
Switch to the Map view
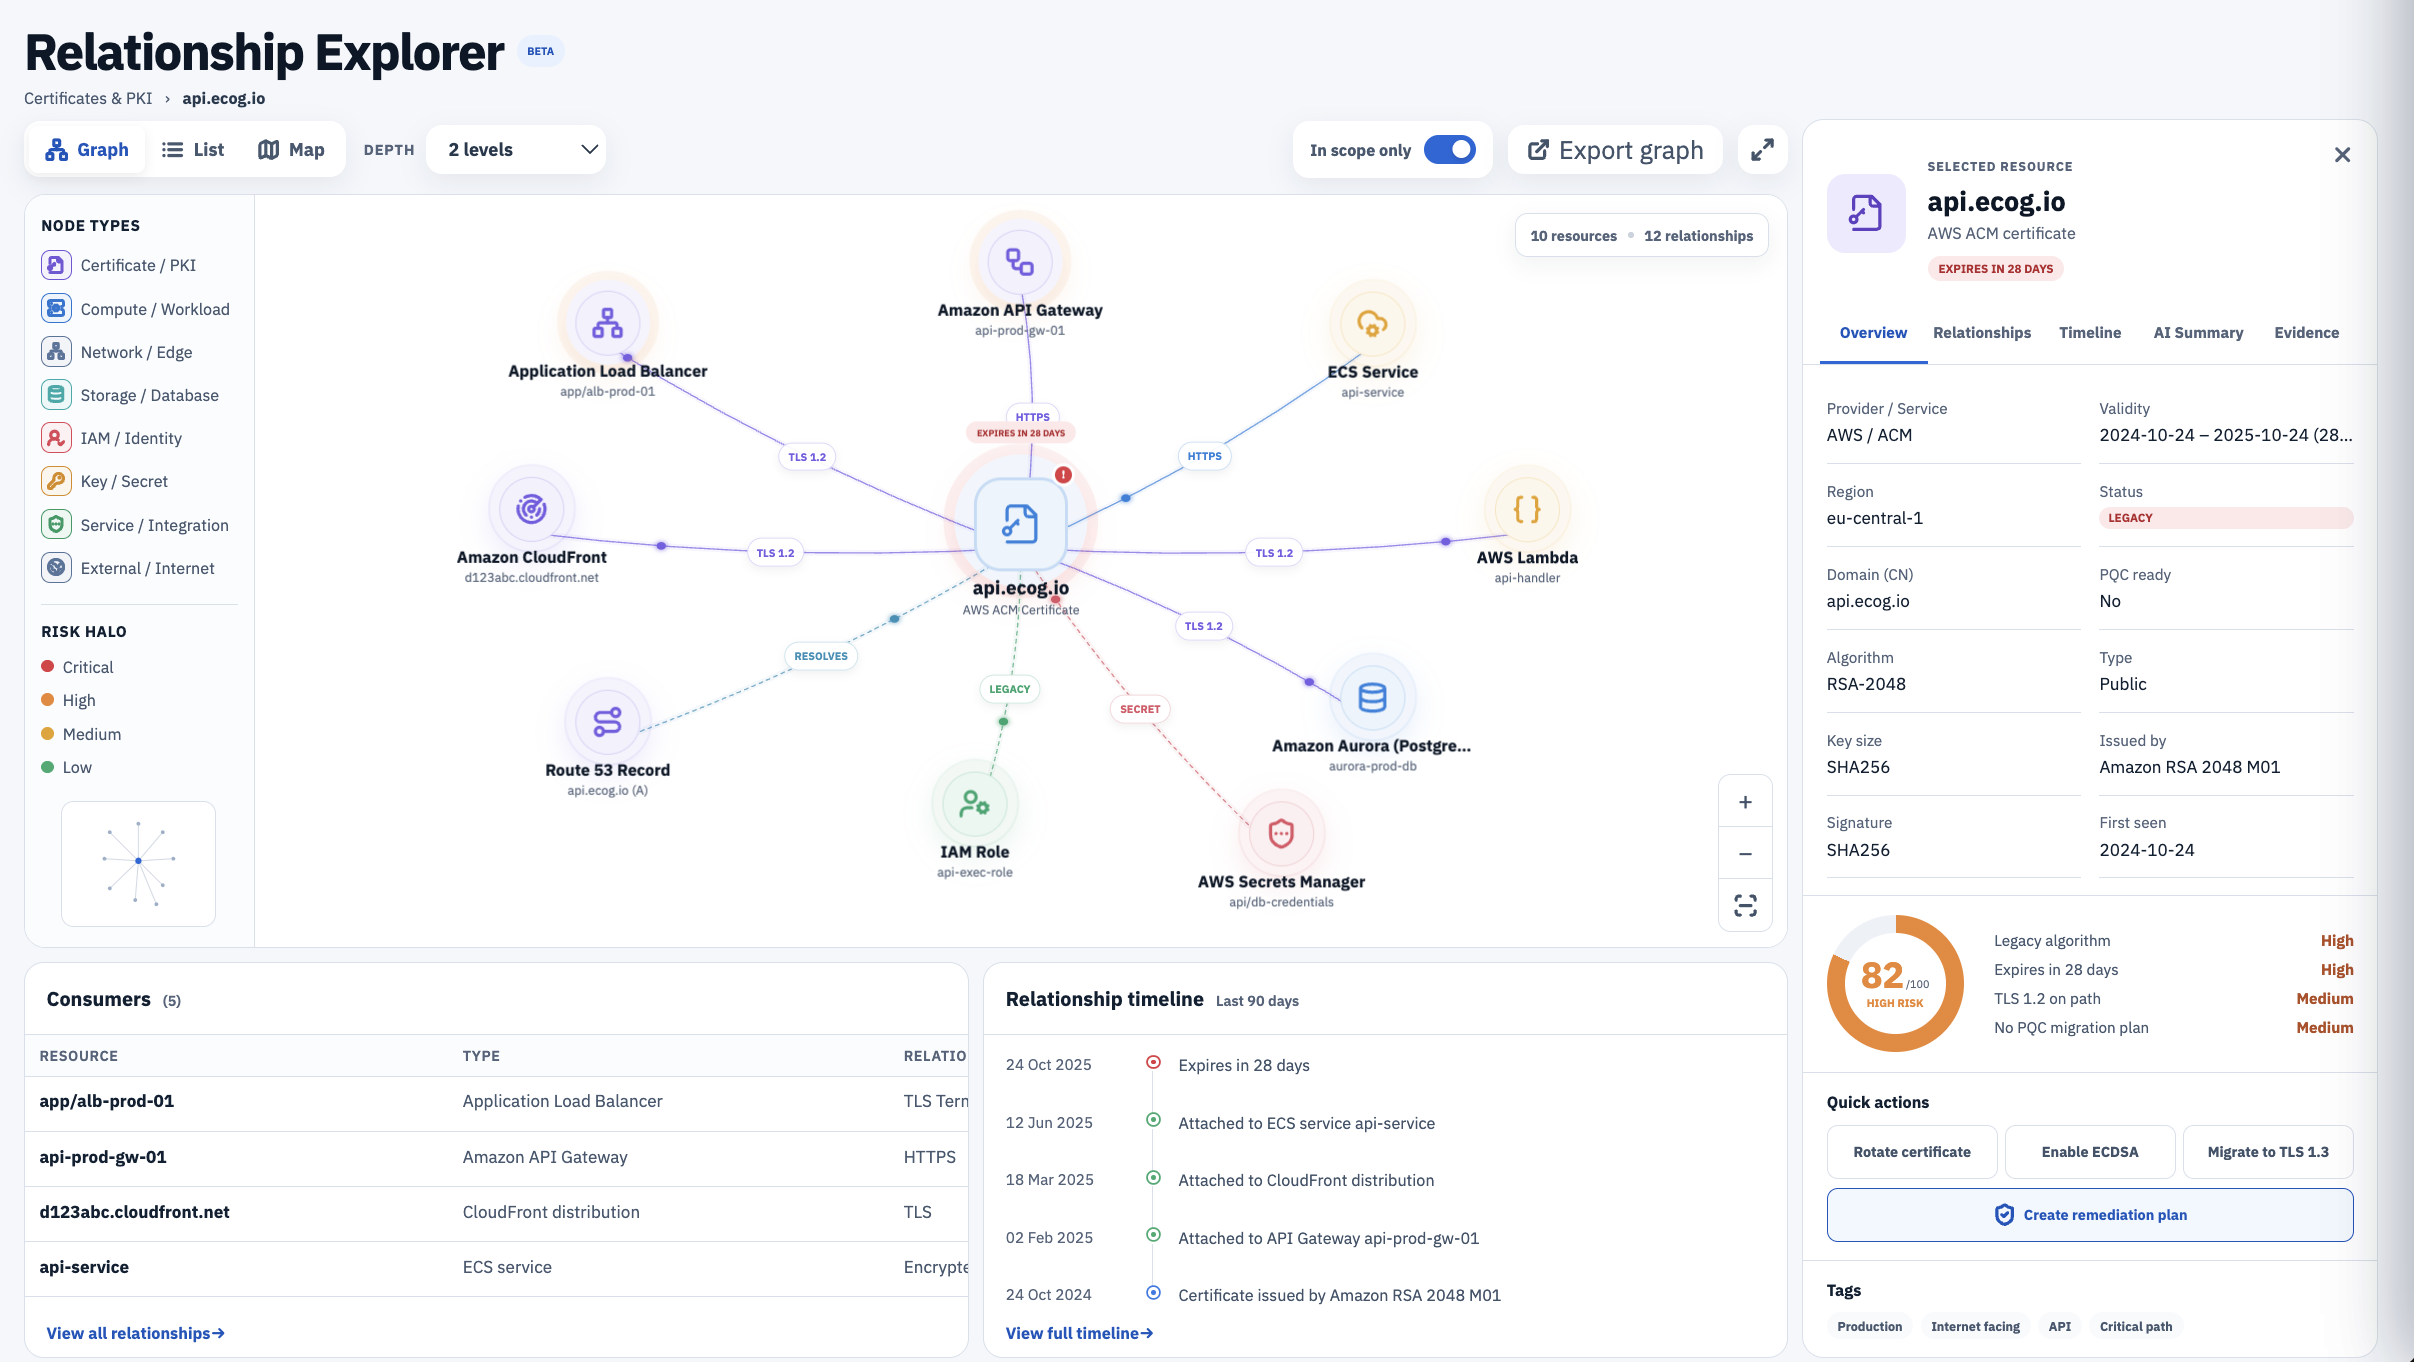click(x=291, y=150)
